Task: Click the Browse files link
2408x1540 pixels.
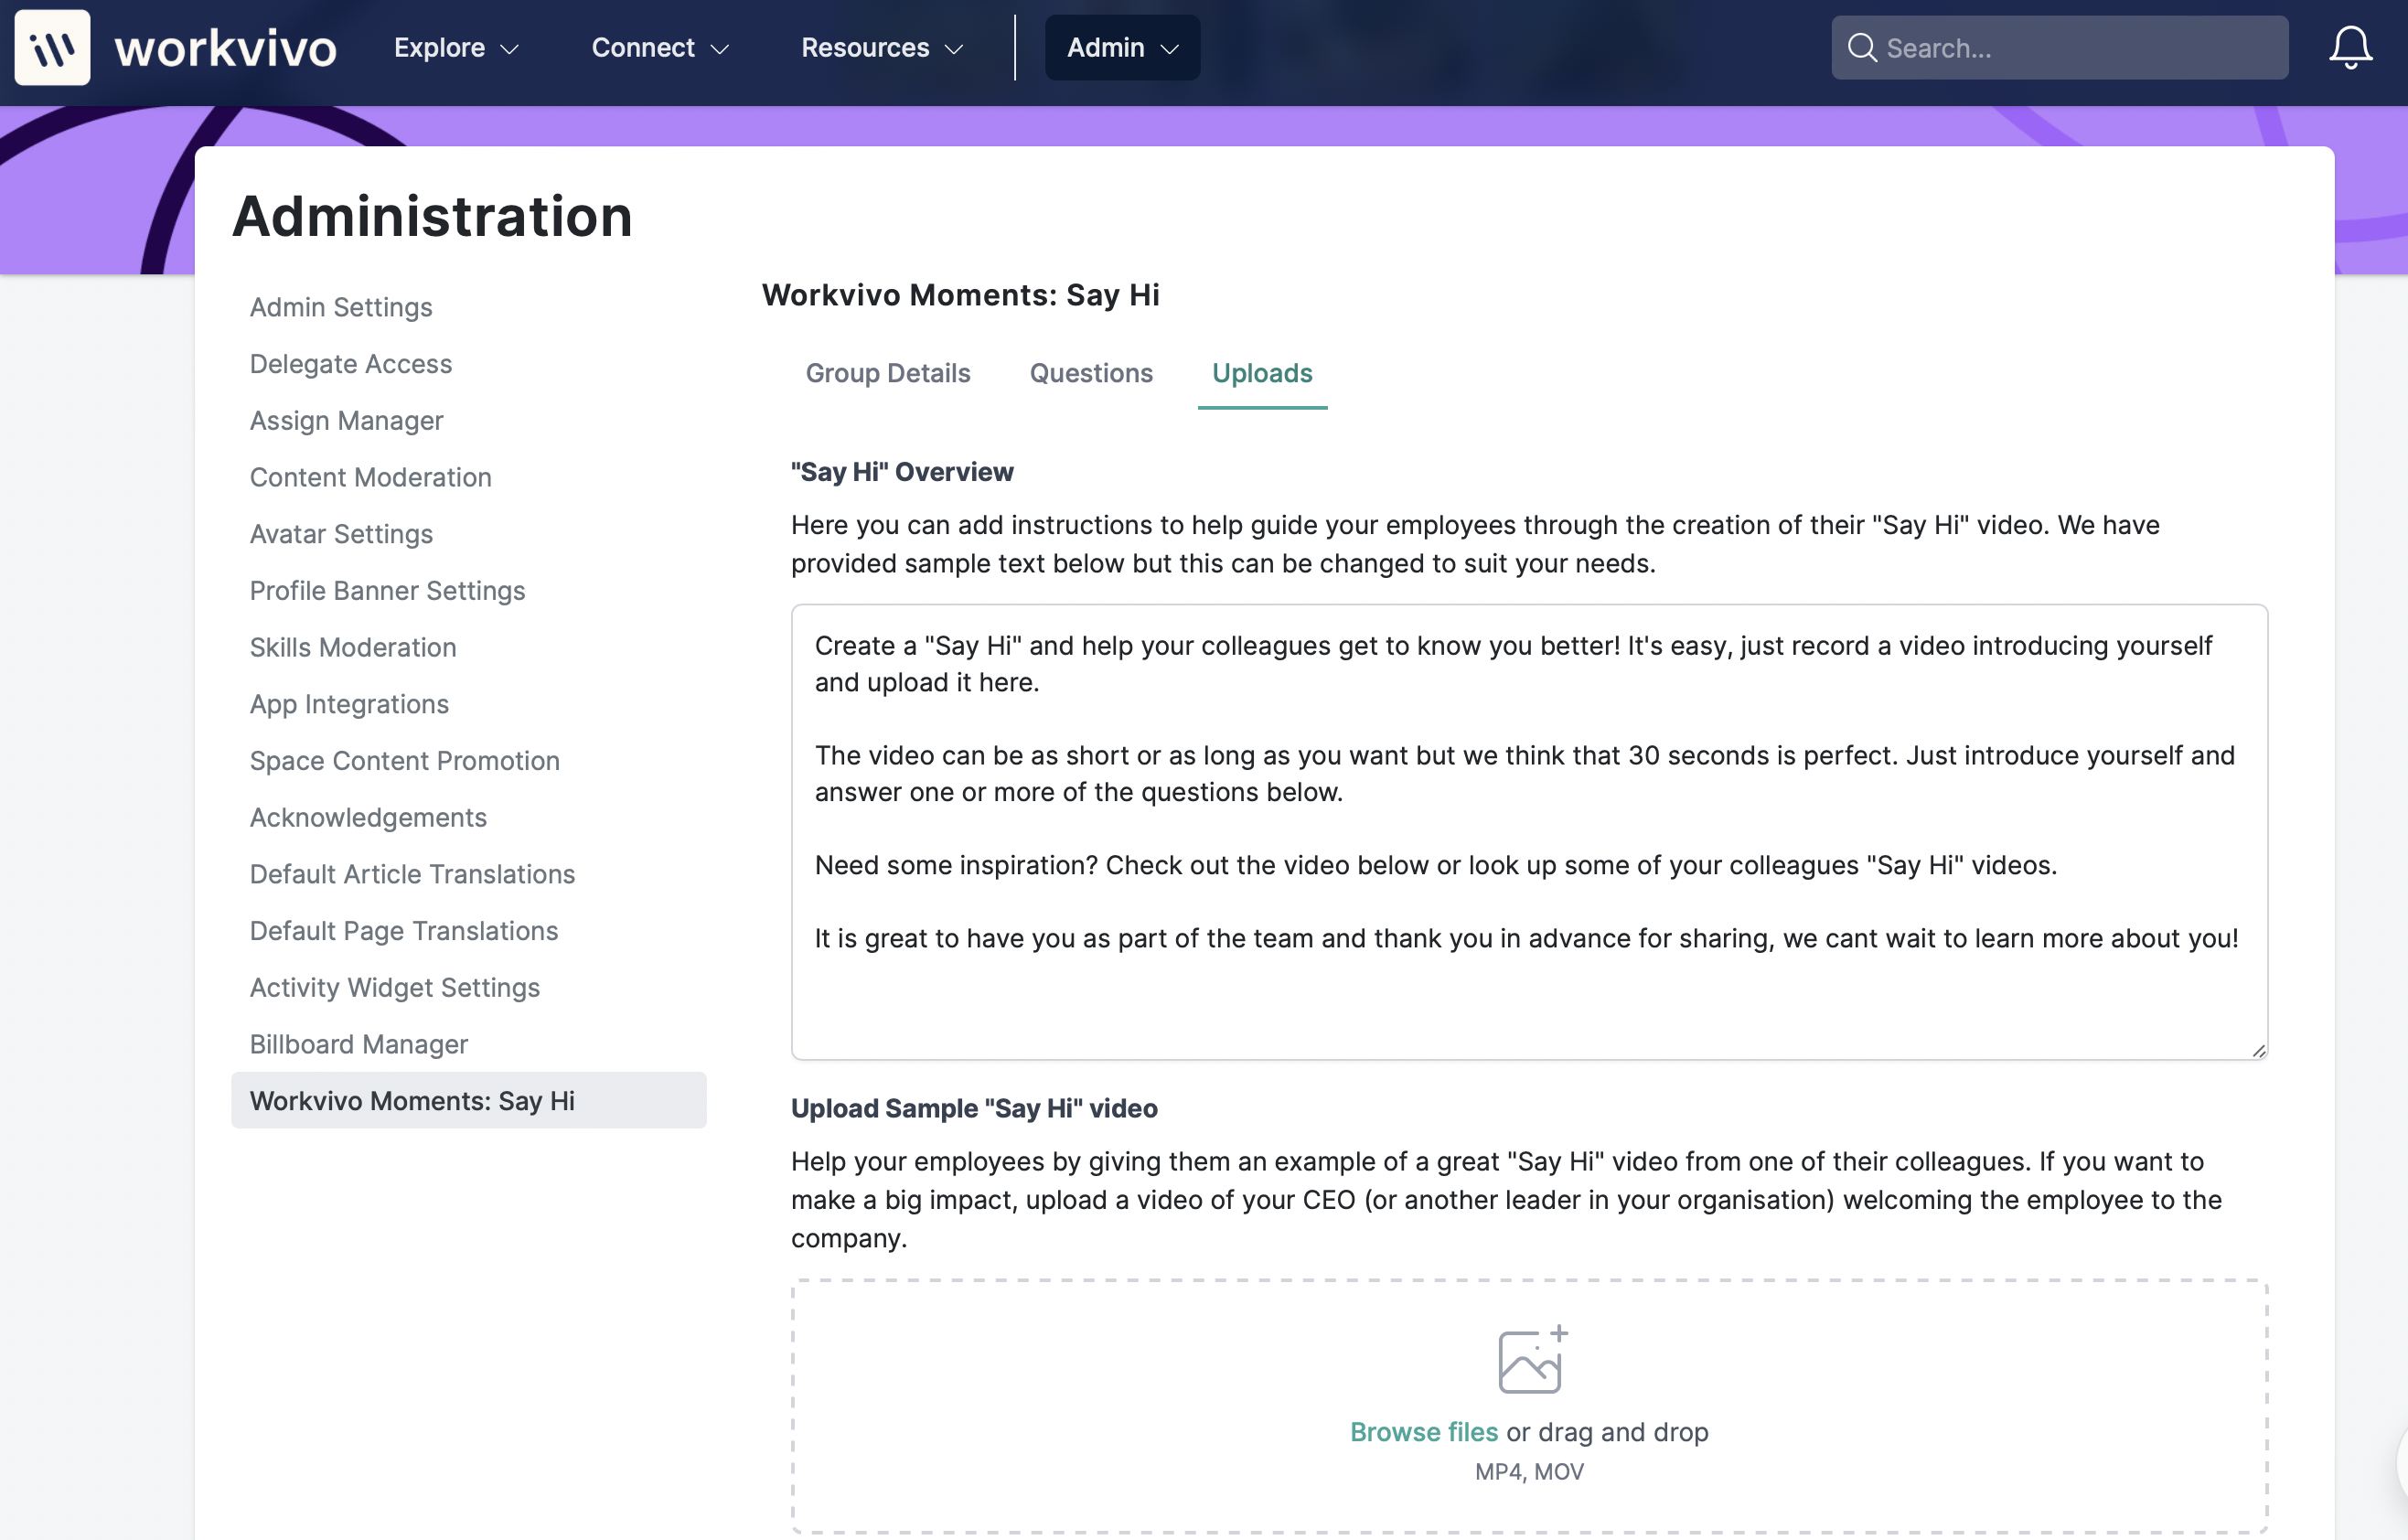Action: tap(1424, 1431)
